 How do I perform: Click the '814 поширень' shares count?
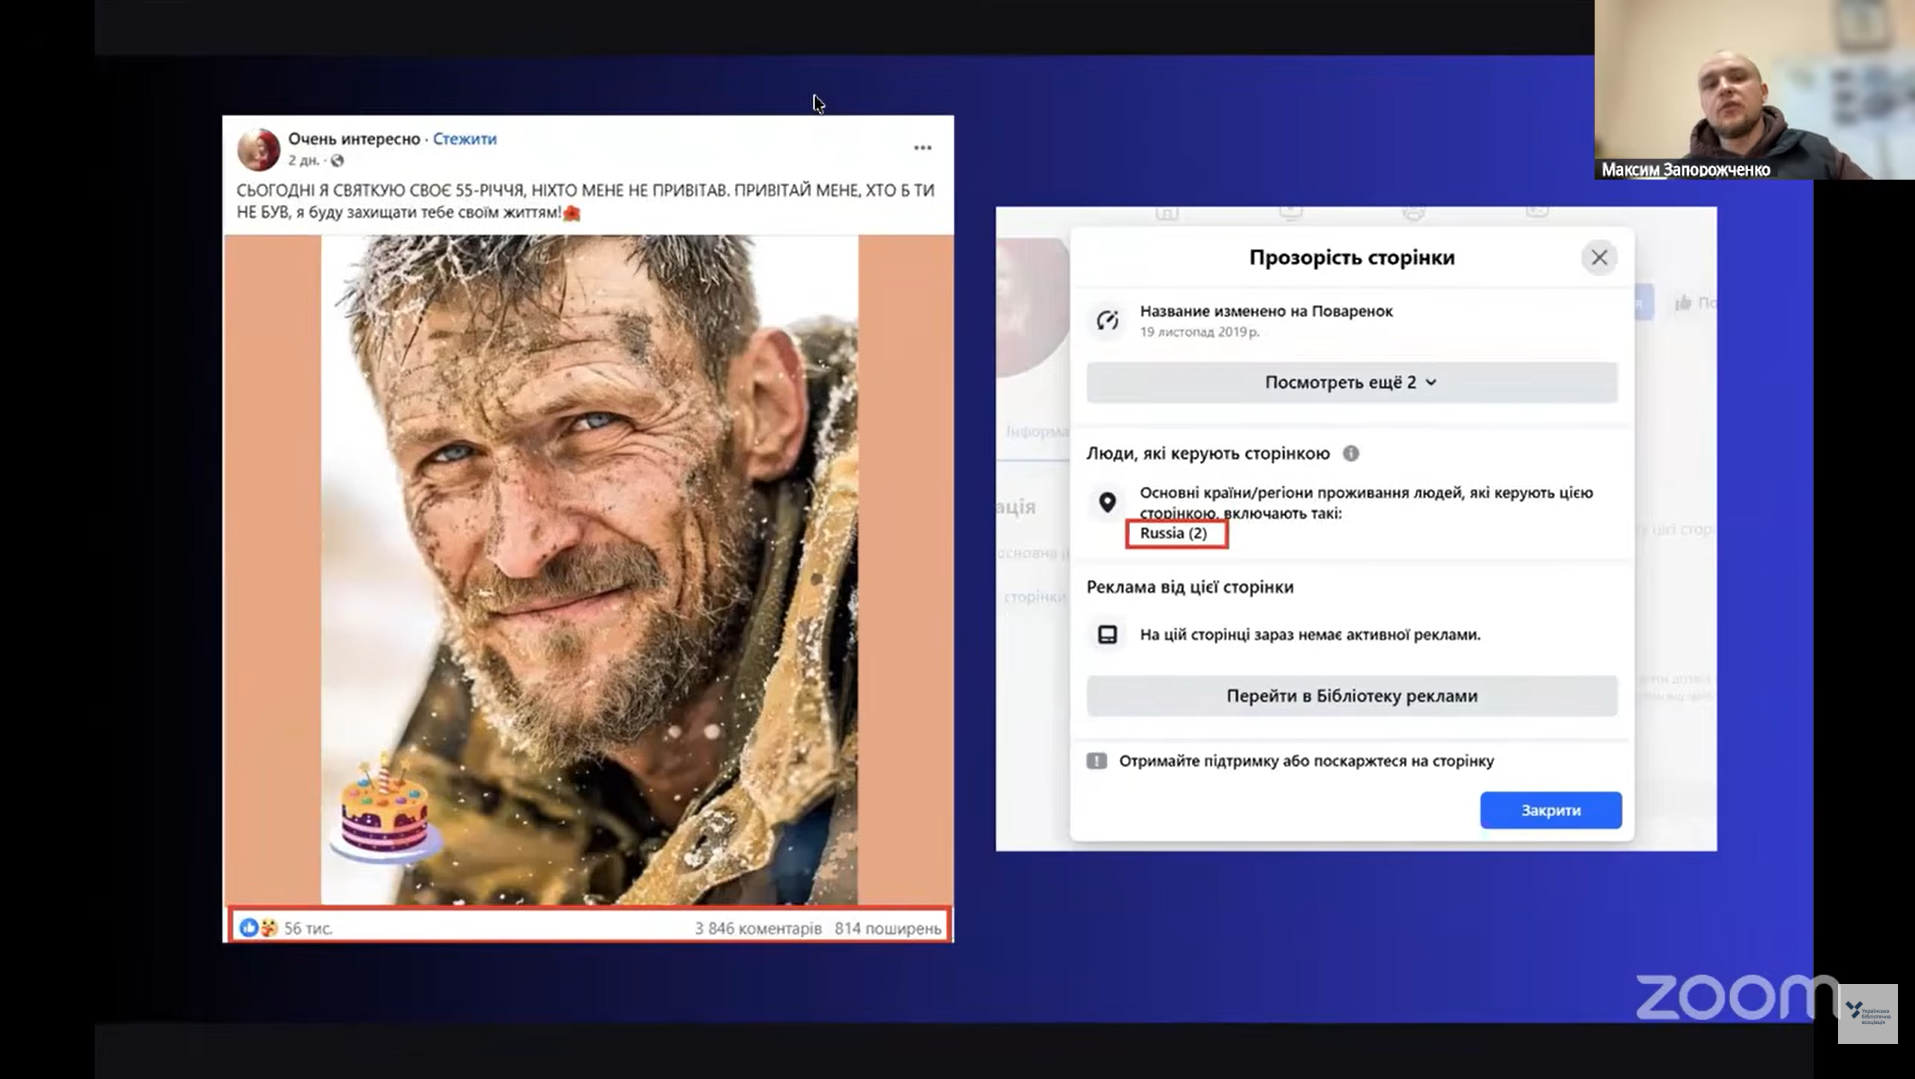coord(887,929)
